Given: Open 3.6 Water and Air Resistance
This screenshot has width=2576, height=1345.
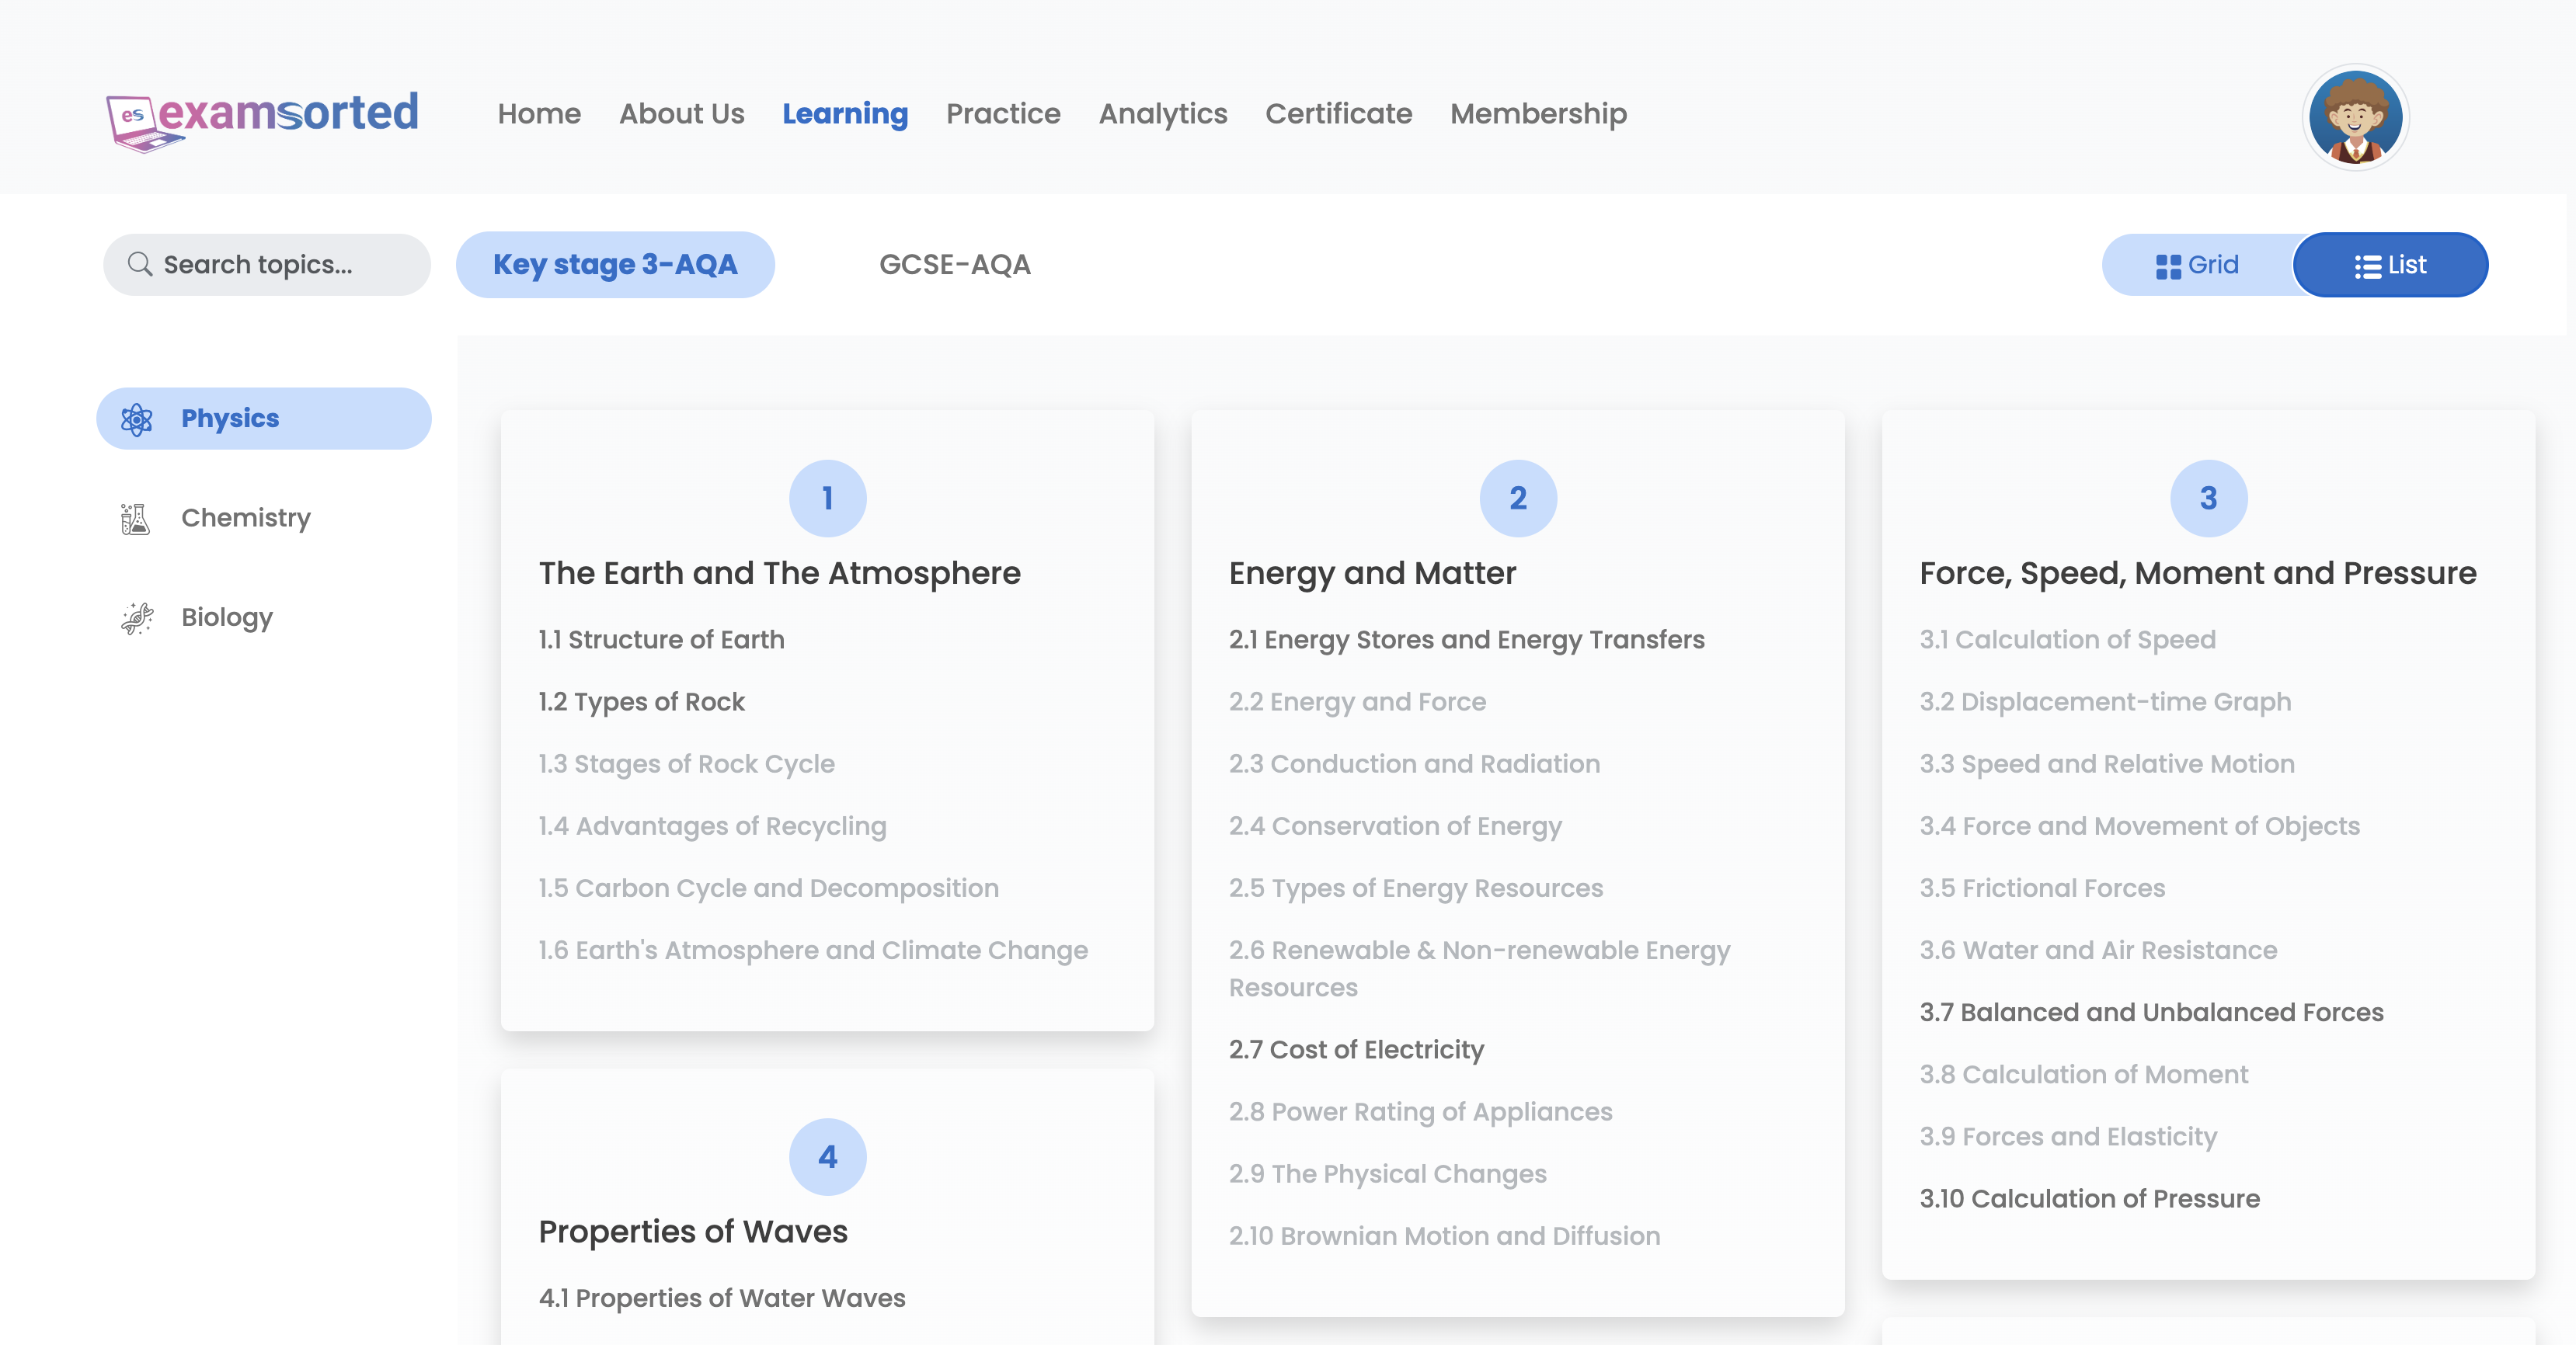Looking at the screenshot, I should coord(2098,950).
